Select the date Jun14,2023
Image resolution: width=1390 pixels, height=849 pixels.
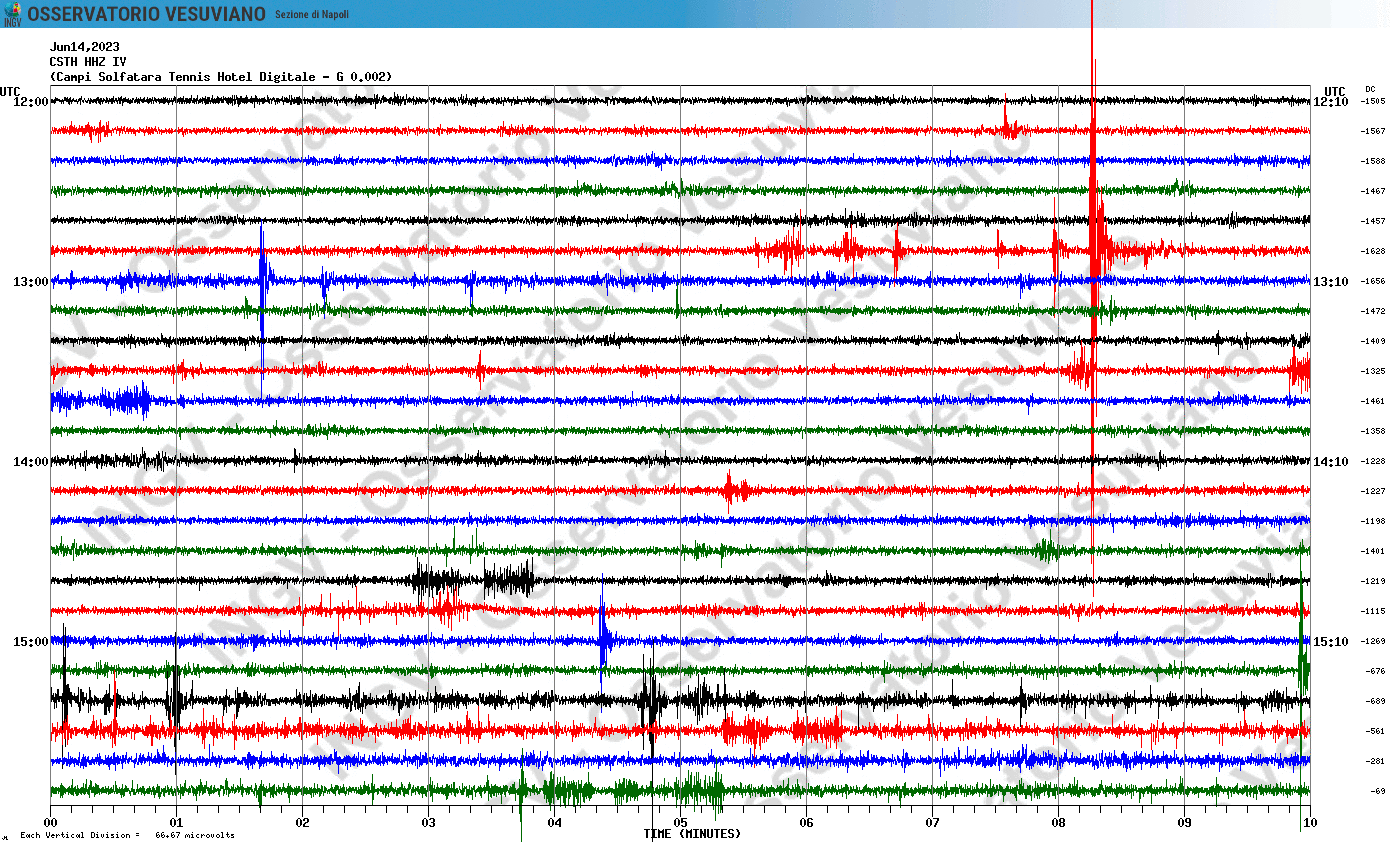tap(85, 46)
